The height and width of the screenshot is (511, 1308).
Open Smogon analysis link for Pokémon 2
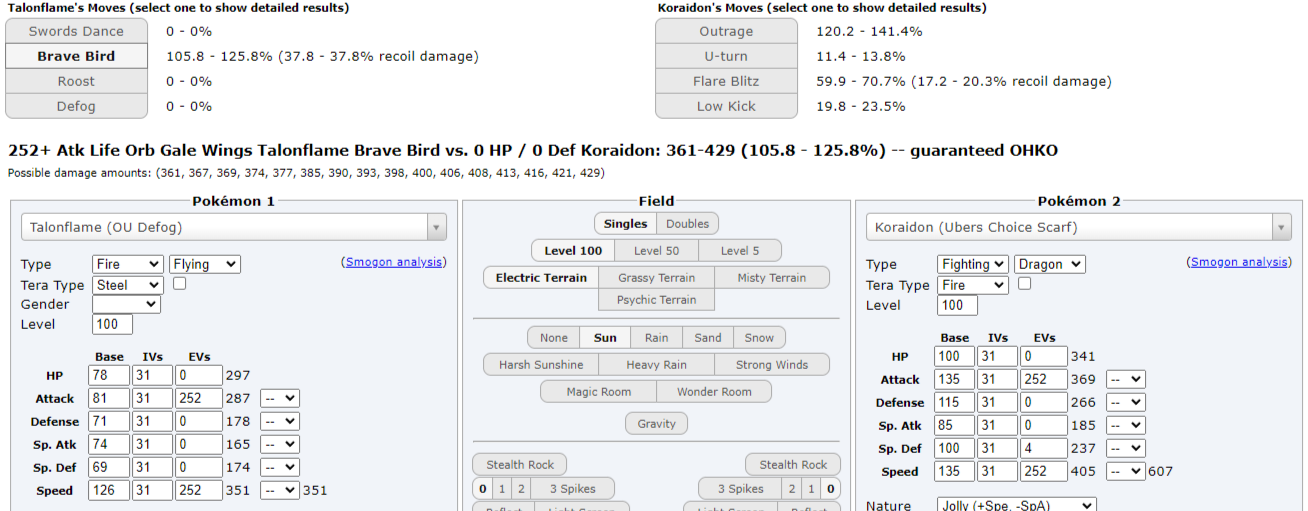pos(1239,262)
